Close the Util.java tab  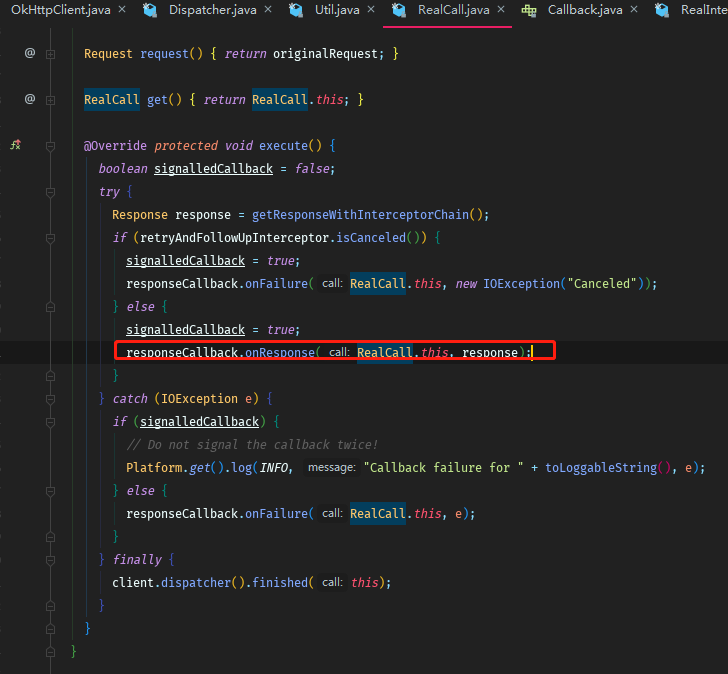tap(371, 9)
